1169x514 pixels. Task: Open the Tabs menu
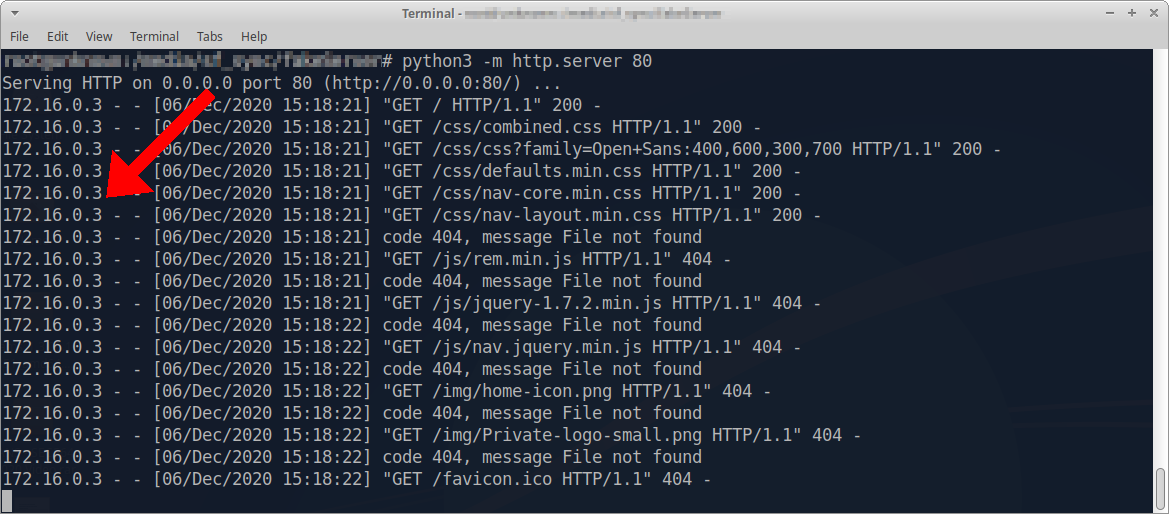pos(210,36)
